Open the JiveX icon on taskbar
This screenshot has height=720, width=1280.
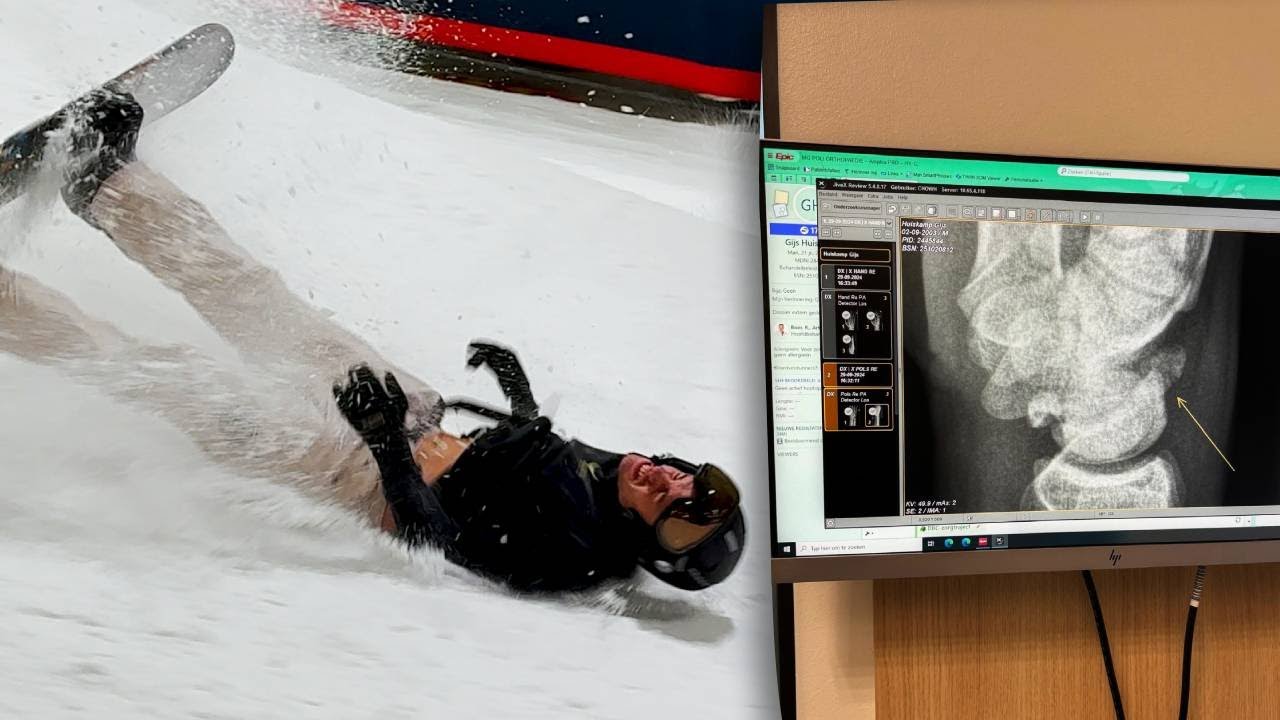click(999, 541)
